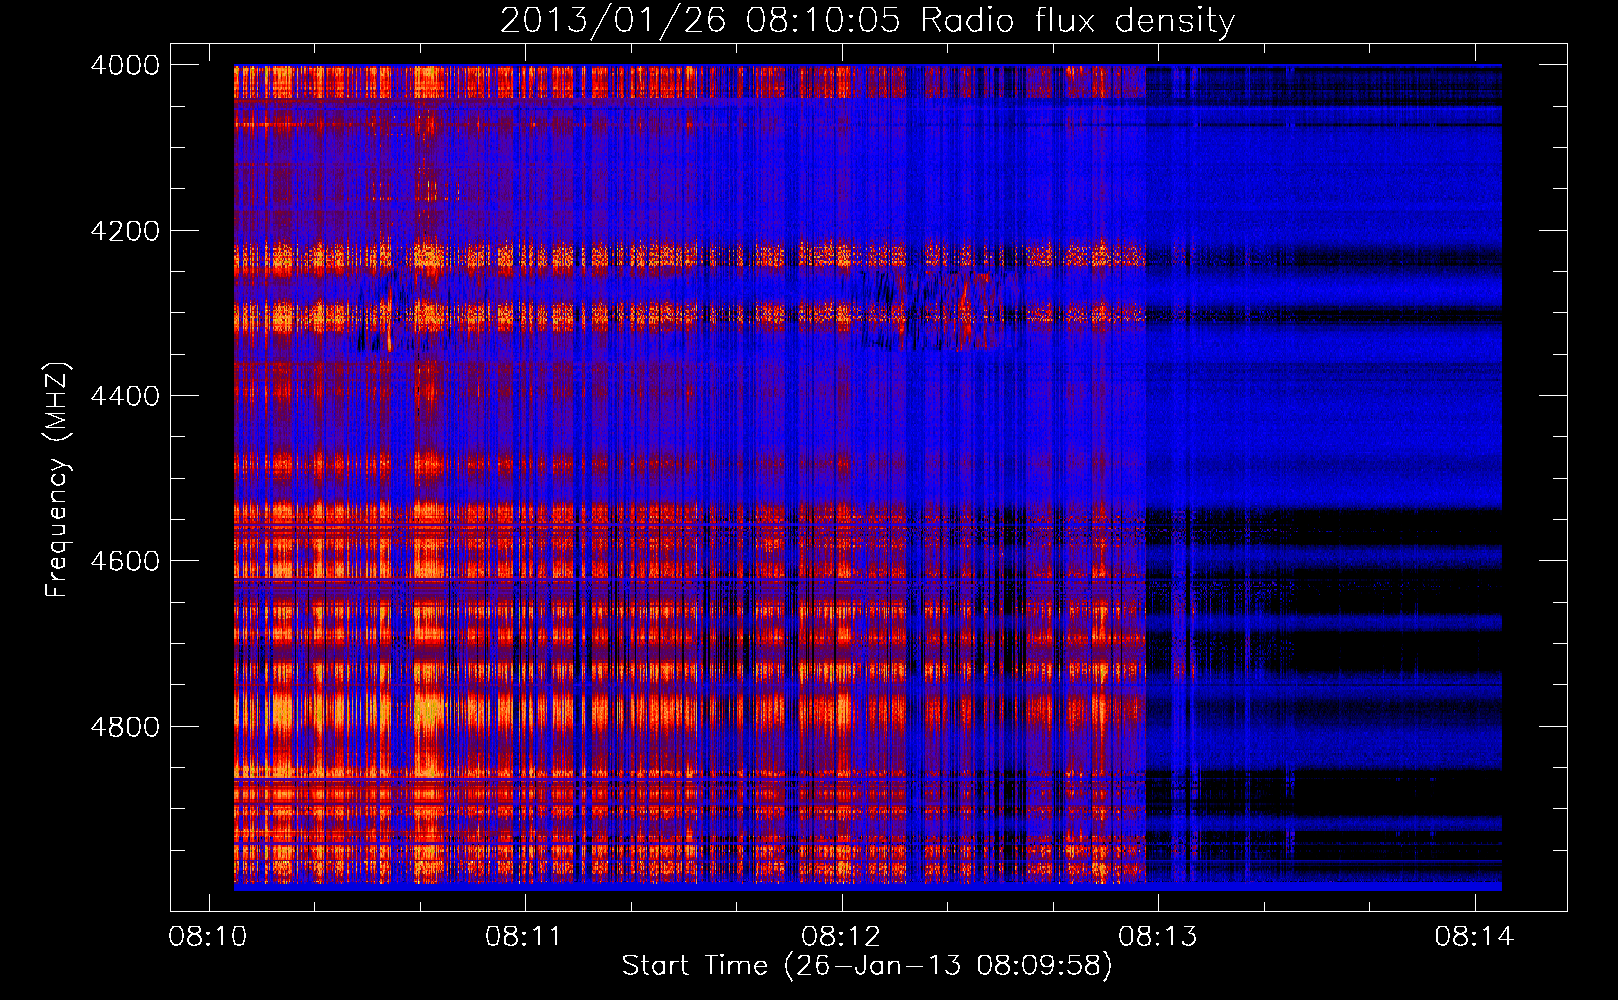Click the 08:10 time axis label
Screen dimensions: 1618x1000
pyautogui.click(x=208, y=937)
